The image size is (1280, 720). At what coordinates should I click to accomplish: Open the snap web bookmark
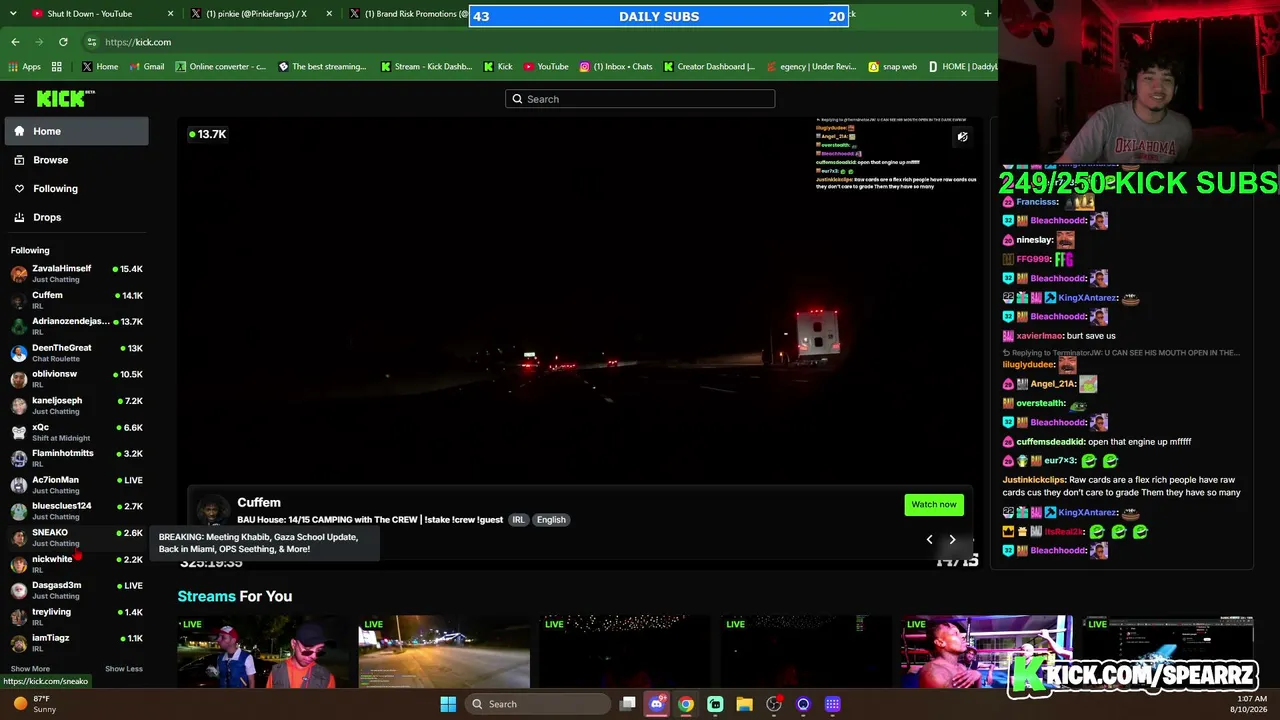coord(892,67)
